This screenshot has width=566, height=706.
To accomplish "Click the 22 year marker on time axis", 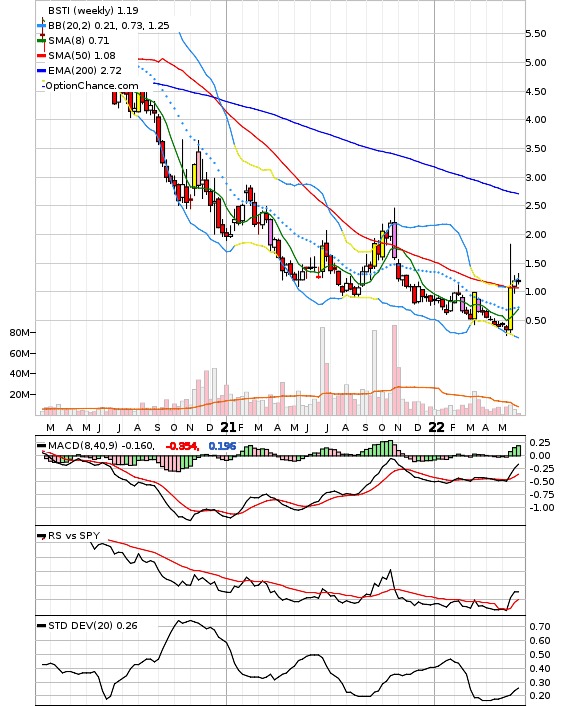I will [436, 427].
